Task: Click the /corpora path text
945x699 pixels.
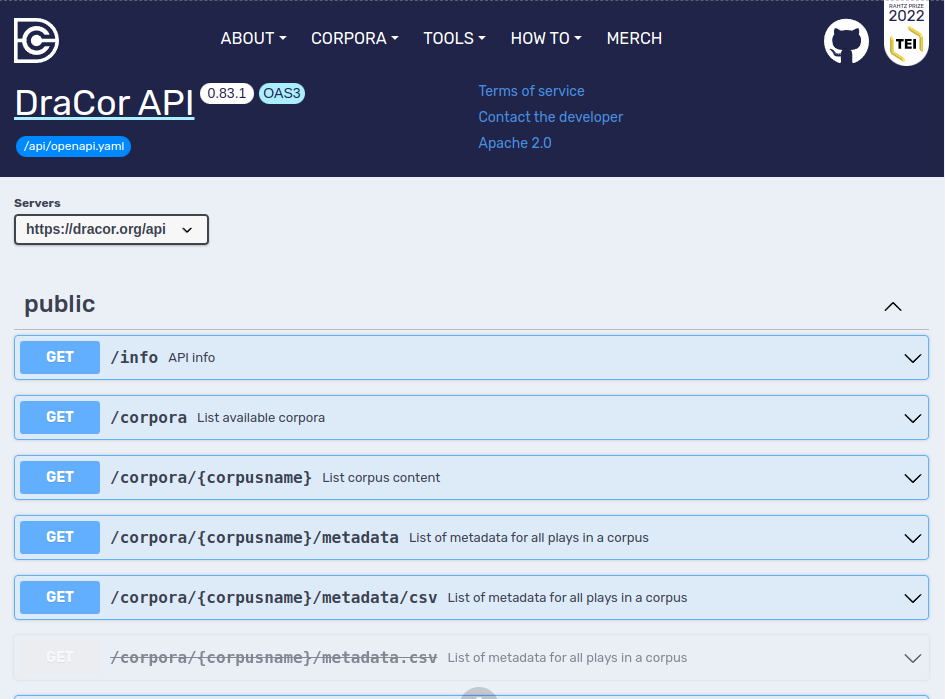Action: pos(149,418)
